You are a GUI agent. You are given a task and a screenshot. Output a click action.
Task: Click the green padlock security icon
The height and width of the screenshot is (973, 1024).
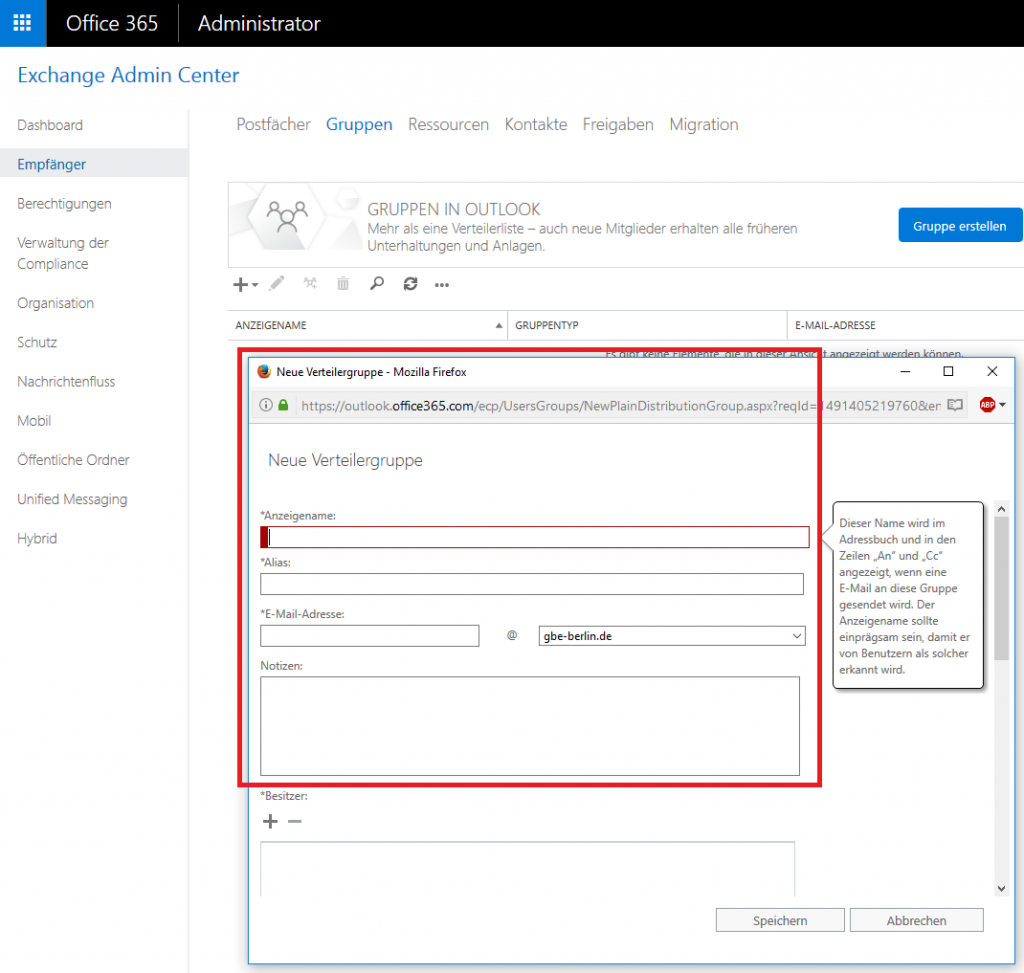(283, 405)
